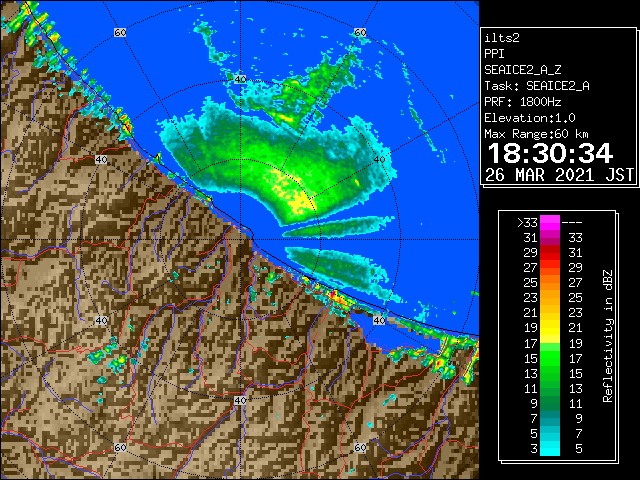This screenshot has width=640, height=480.
Task: Select the "Elevation:1.0" text
Action: click(530, 118)
